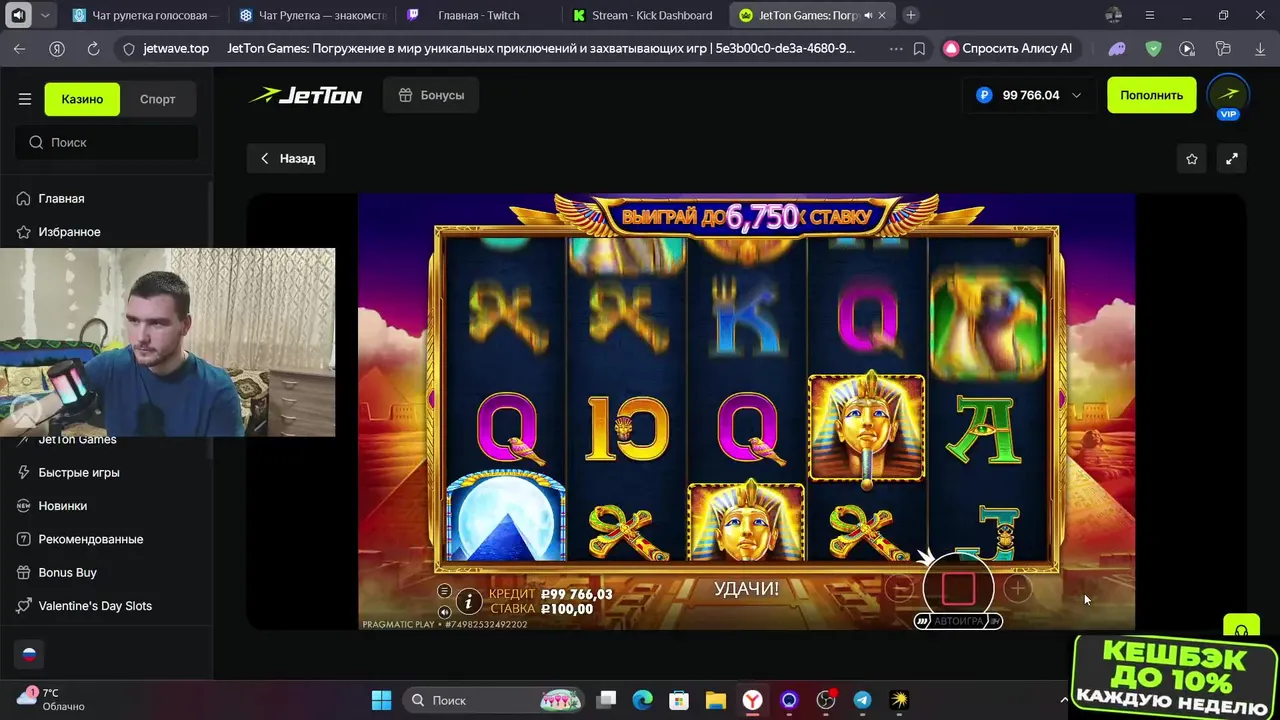Open the green shield protection icon

(x=1153, y=48)
